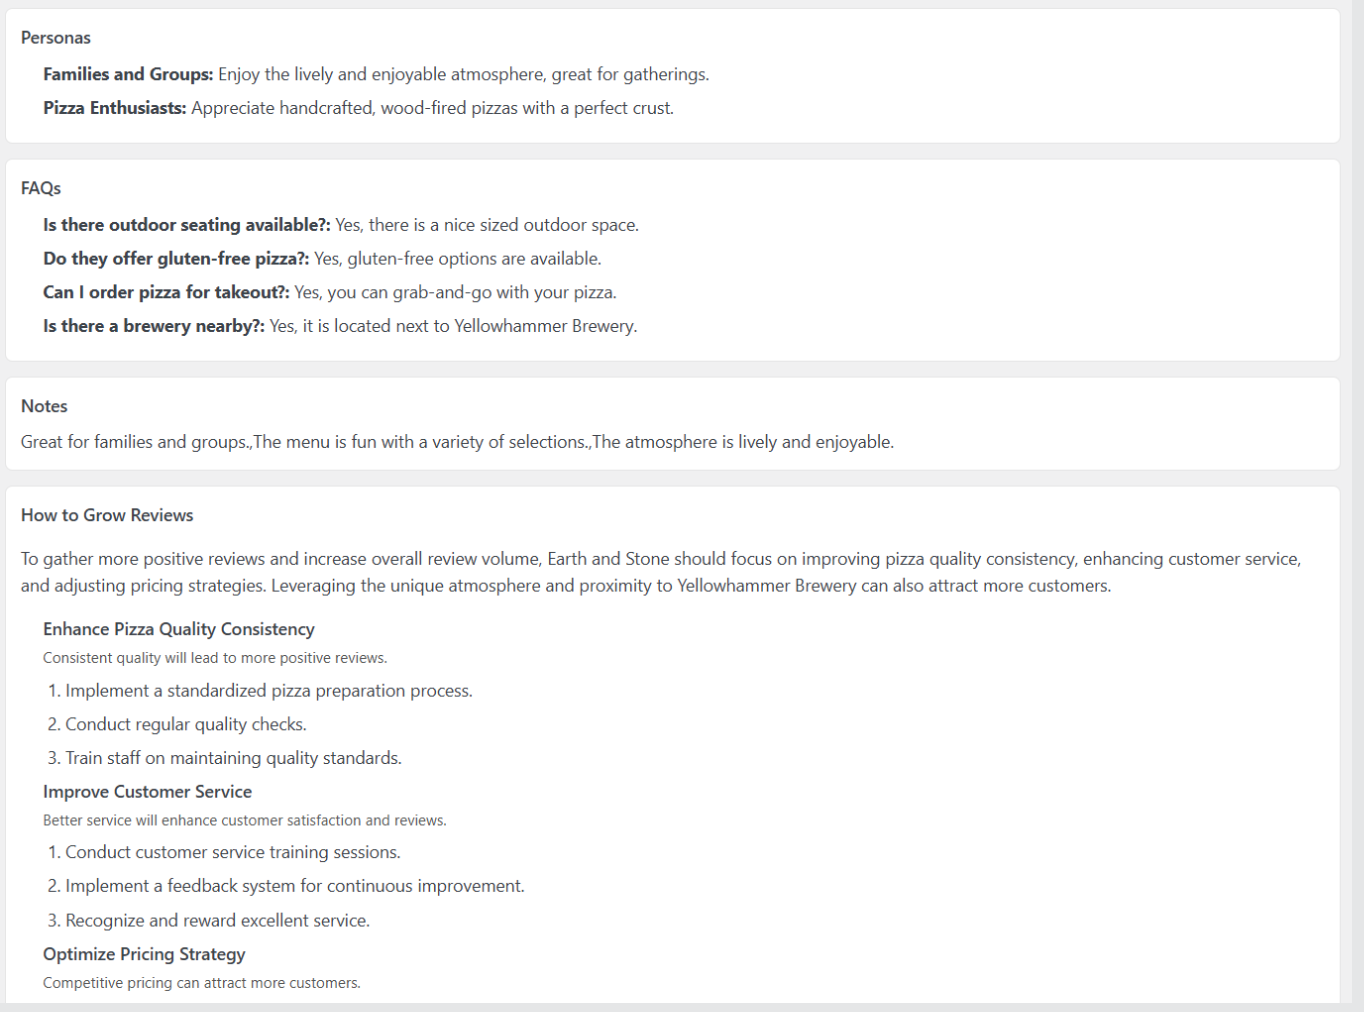The height and width of the screenshot is (1012, 1364).
Task: Click the feedback system for continuous improvement step
Action: click(x=295, y=886)
